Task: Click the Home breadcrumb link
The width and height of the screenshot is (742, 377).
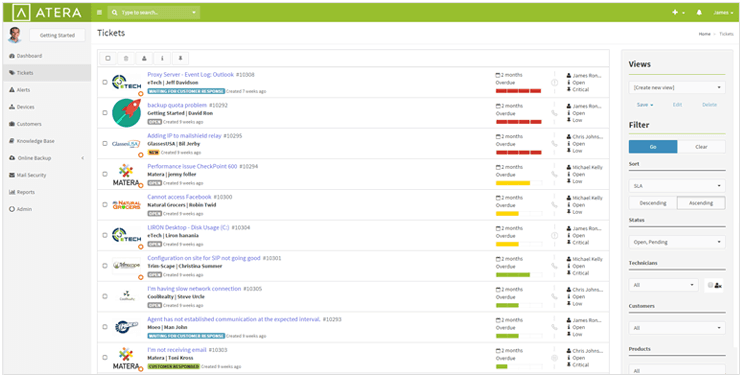Action: point(705,34)
